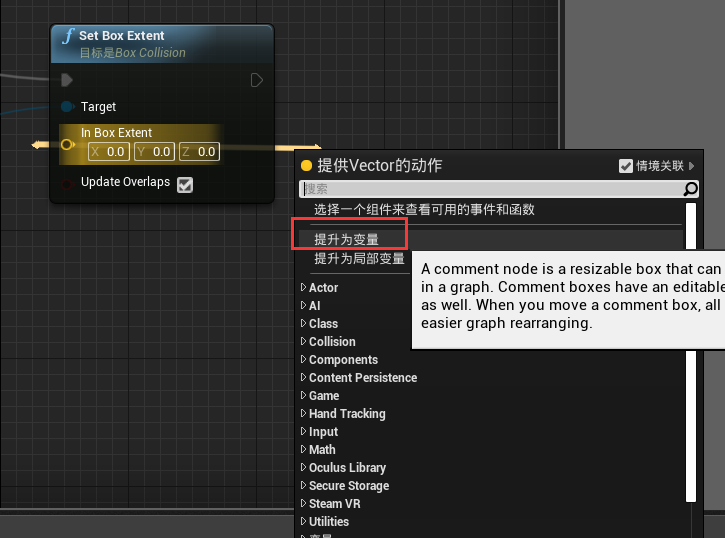Click the blue Target pin

pyautogui.click(x=68, y=107)
